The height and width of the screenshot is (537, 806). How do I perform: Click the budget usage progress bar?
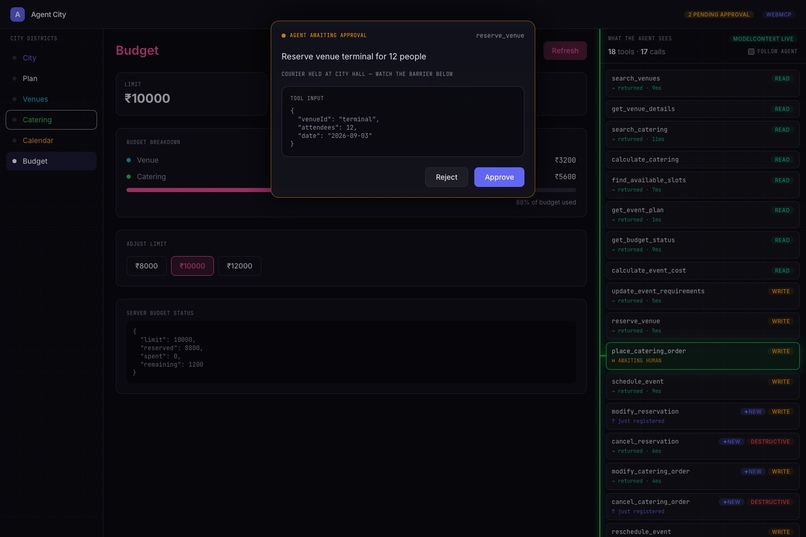coord(351,190)
